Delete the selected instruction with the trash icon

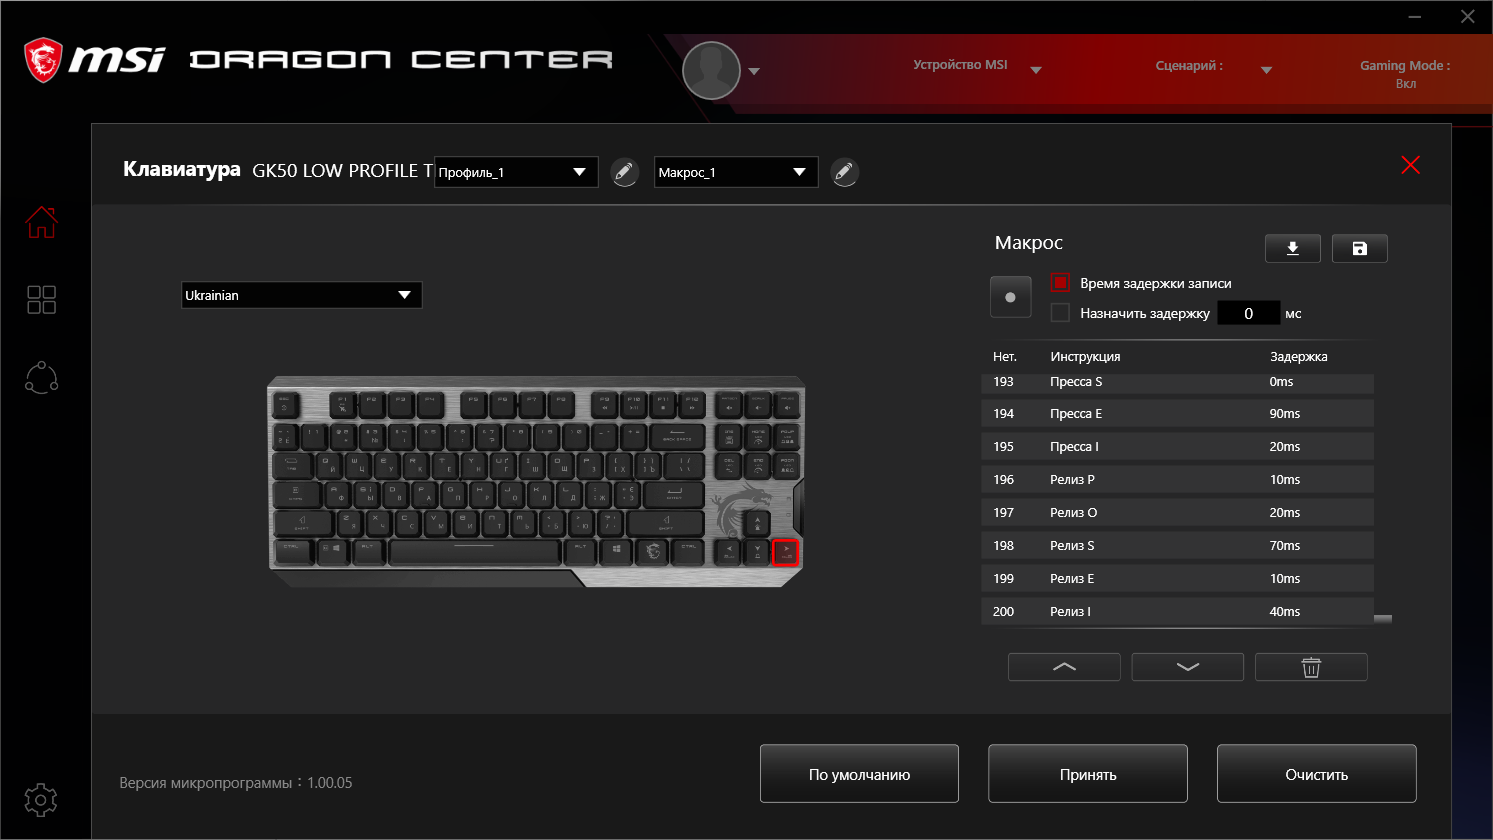[x=1311, y=667]
